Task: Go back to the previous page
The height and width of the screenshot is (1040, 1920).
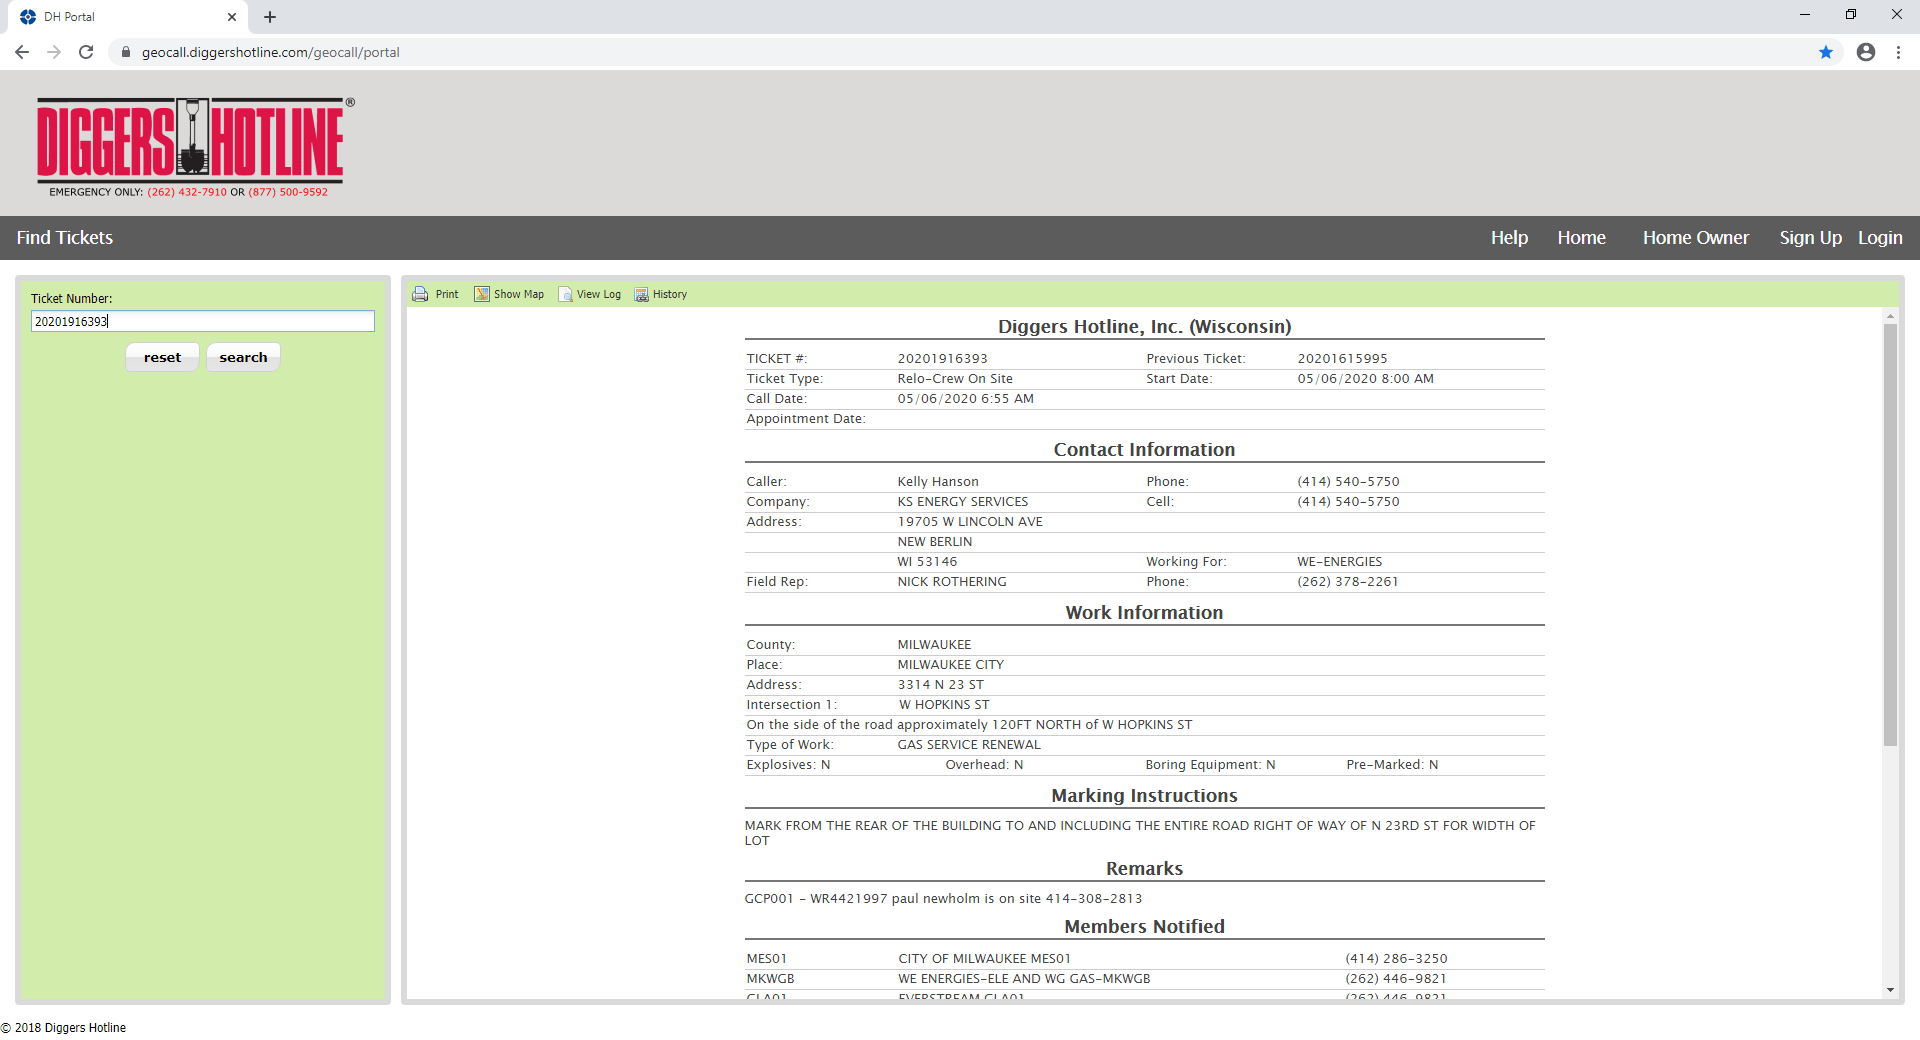Action: 22,52
